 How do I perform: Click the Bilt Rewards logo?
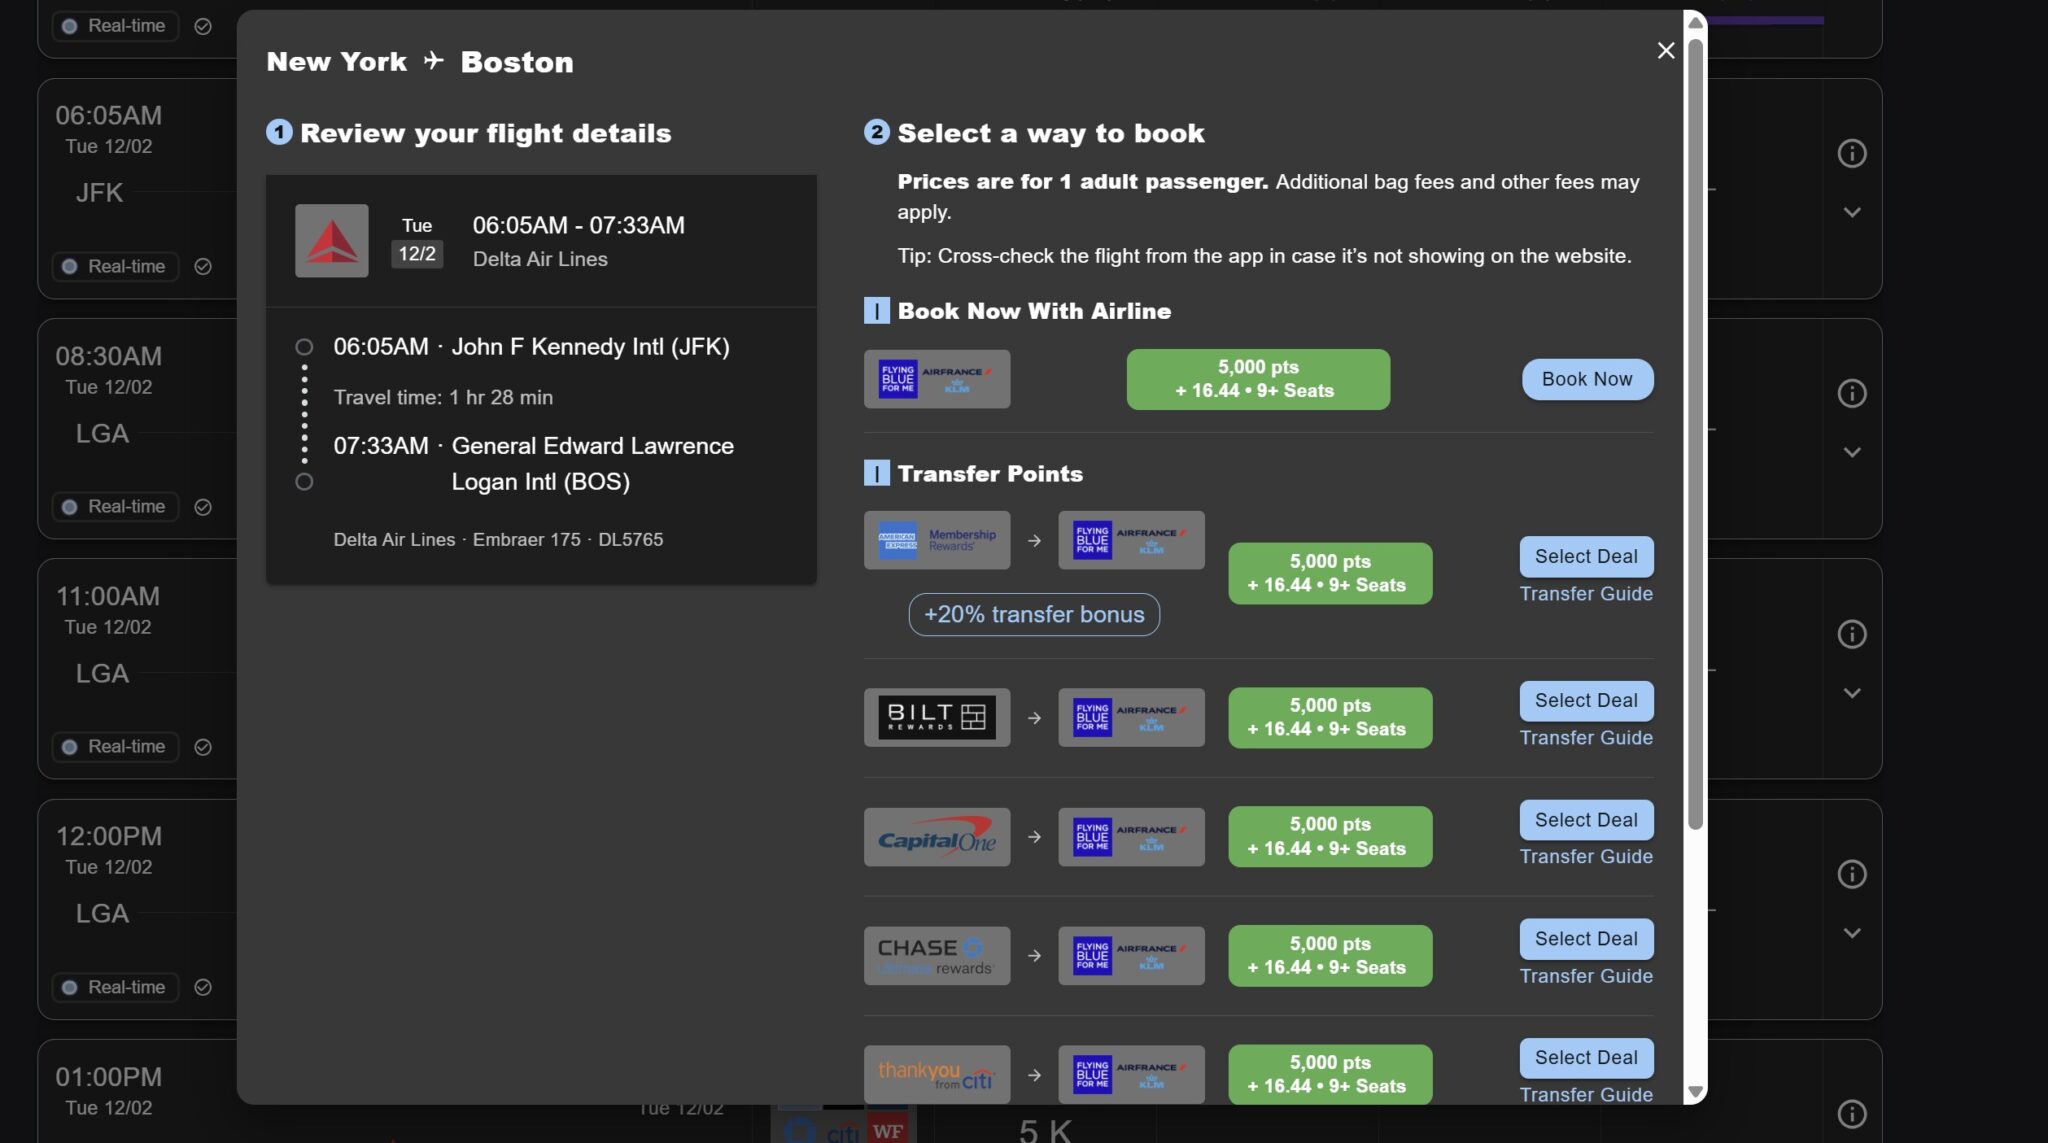pyautogui.click(x=936, y=717)
